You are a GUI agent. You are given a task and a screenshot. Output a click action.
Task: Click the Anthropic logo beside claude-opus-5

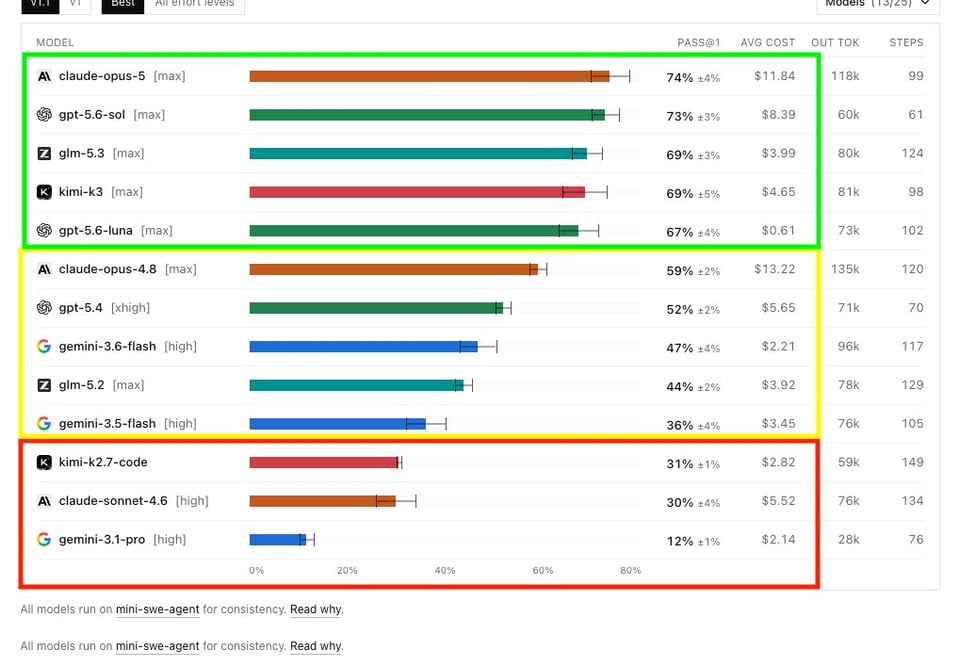[44, 77]
